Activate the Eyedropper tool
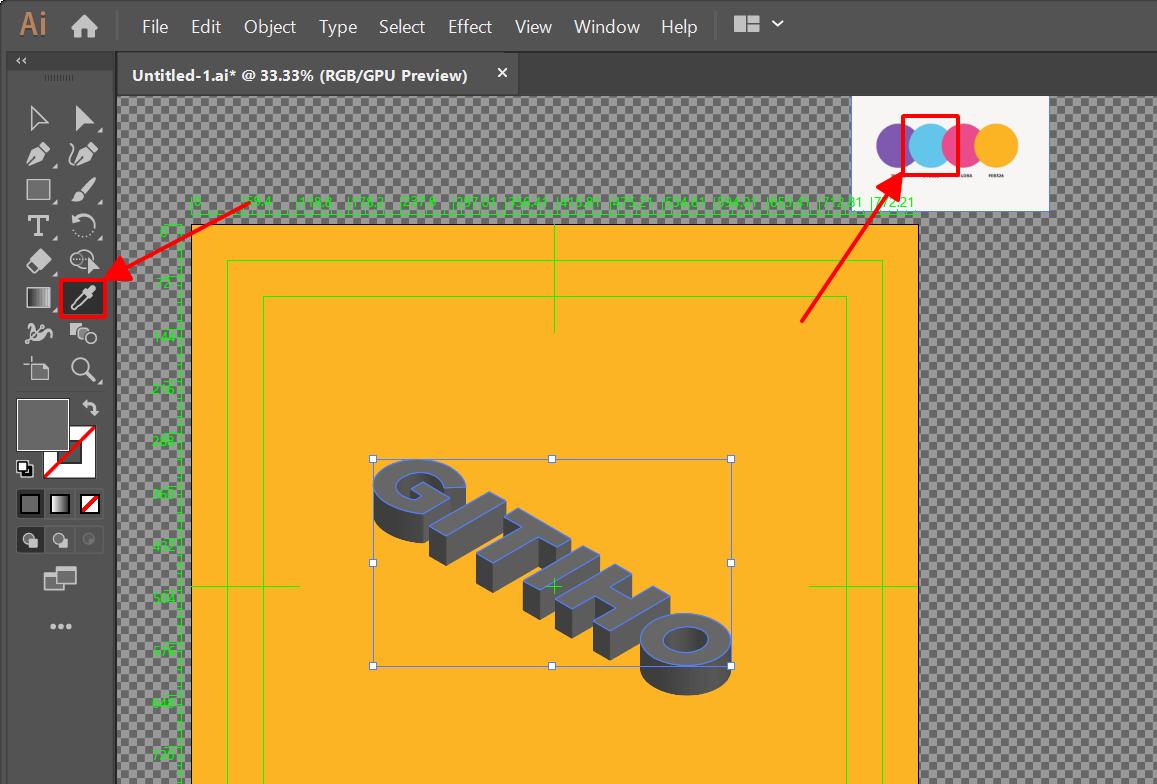Screen dimensions: 1157x784 point(84,297)
